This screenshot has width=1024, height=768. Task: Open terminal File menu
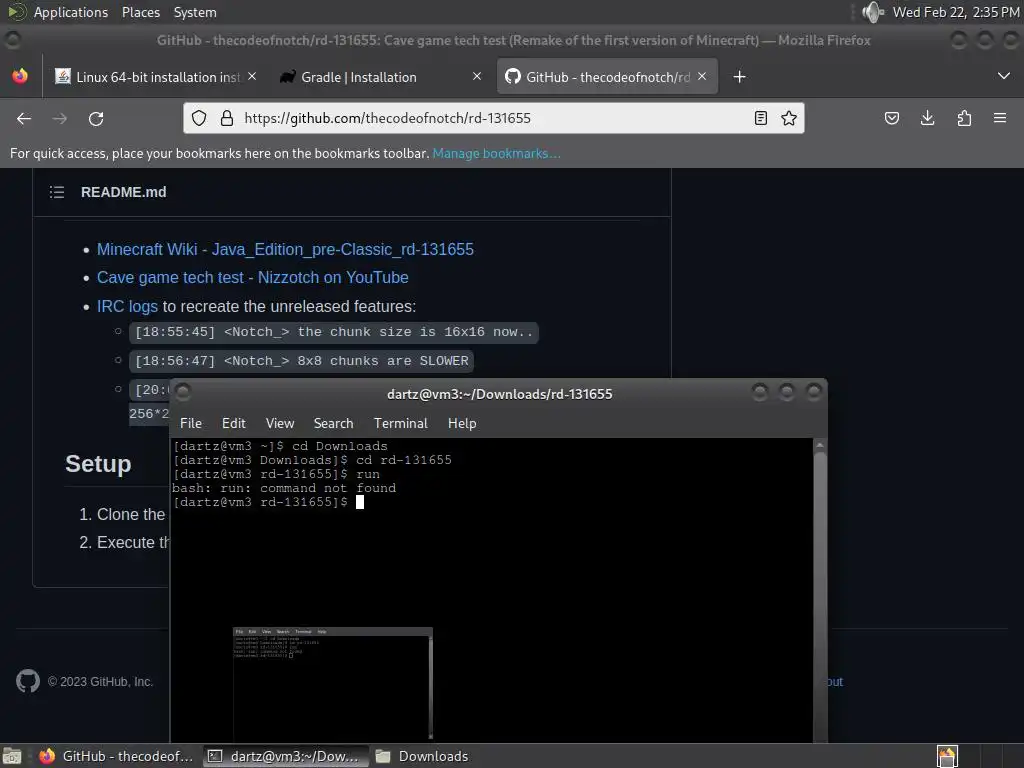(191, 423)
